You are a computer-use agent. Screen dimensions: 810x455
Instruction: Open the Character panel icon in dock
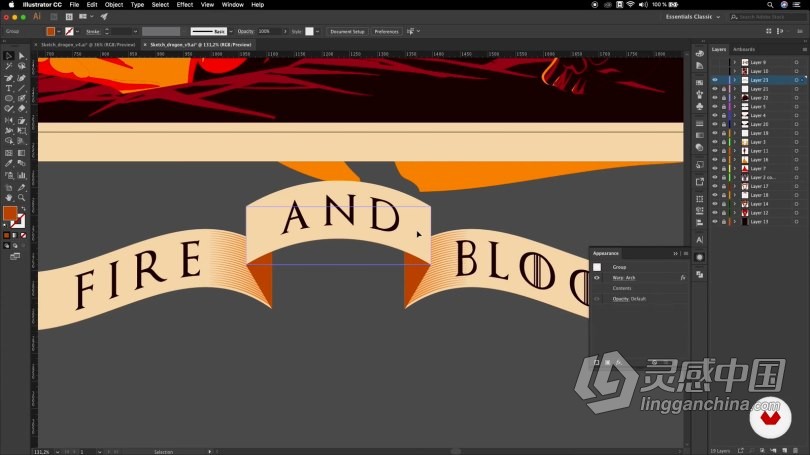pos(699,240)
